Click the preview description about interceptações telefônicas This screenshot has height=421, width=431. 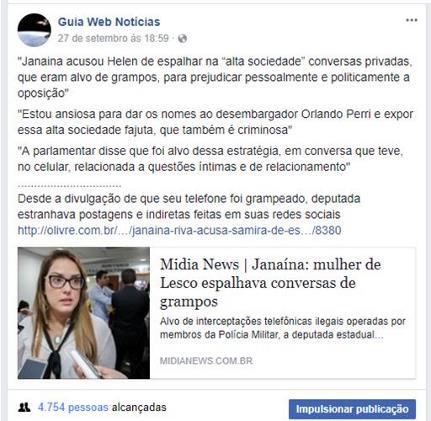(x=283, y=328)
